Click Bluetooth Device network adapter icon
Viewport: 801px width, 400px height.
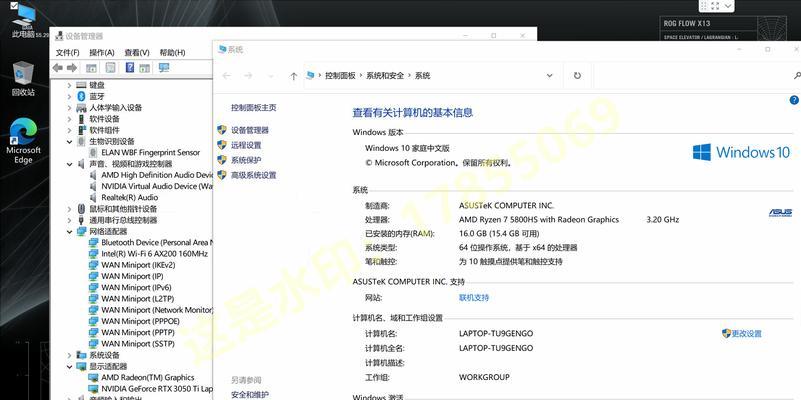(x=93, y=242)
